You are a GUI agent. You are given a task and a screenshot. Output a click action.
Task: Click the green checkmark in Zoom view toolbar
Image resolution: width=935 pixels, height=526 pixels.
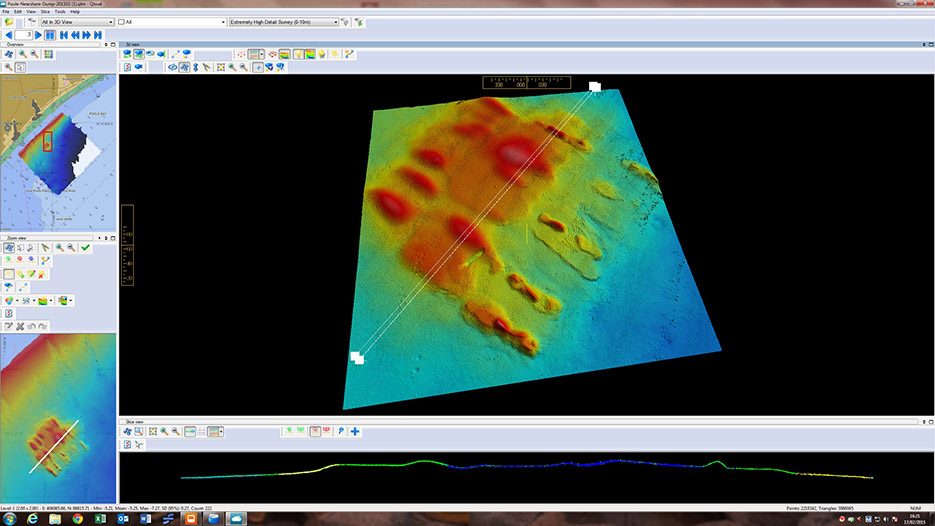[86, 248]
